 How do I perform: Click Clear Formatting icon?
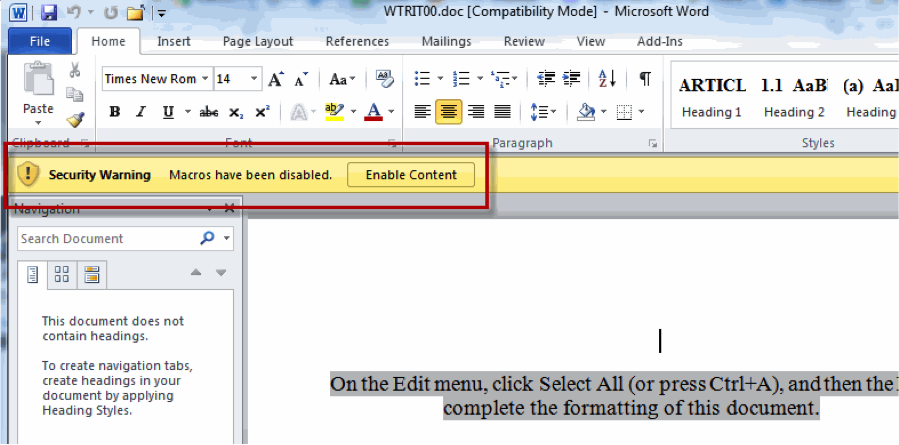click(385, 79)
